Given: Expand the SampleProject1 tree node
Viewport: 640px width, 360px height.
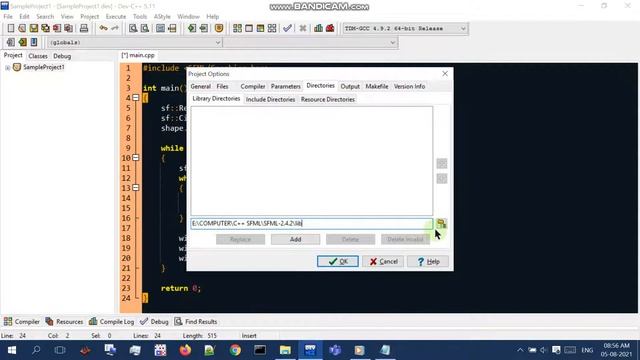Looking at the screenshot, I should (7, 67).
